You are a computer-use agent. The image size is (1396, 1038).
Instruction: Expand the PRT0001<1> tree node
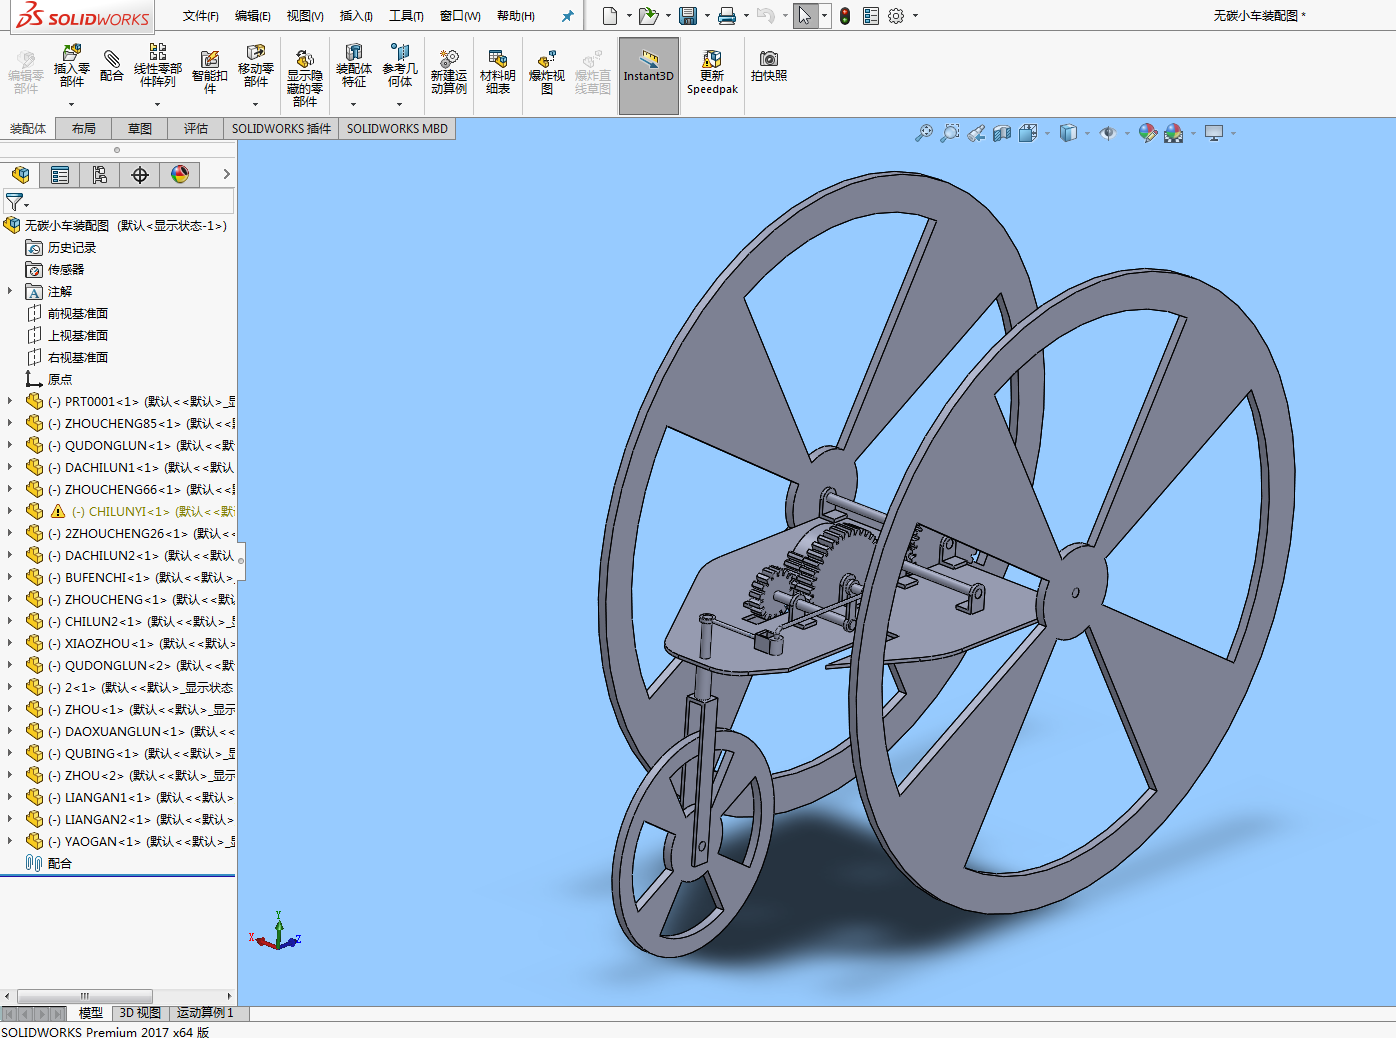click(x=10, y=401)
